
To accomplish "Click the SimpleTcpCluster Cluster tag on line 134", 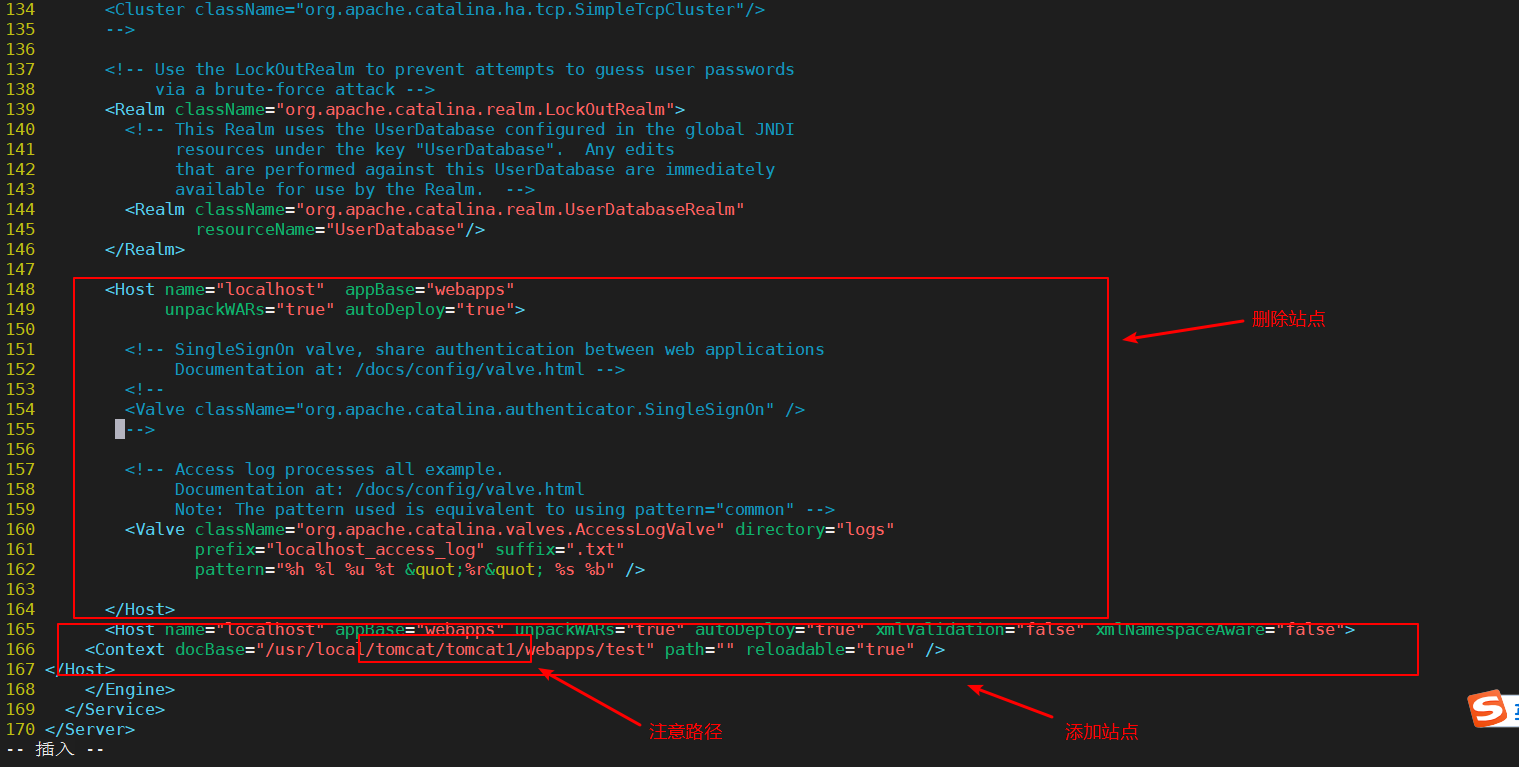I will (435, 10).
